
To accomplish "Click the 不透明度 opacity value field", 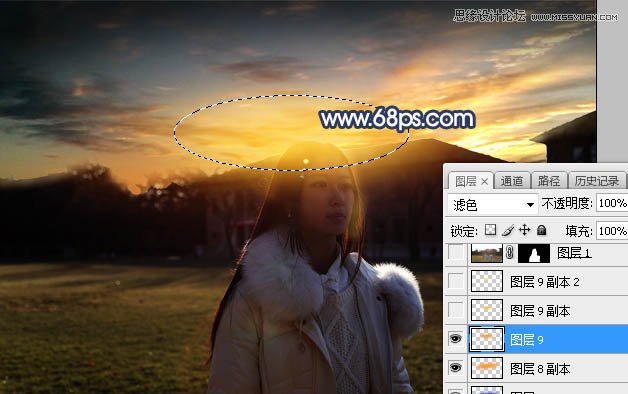I will [x=612, y=204].
